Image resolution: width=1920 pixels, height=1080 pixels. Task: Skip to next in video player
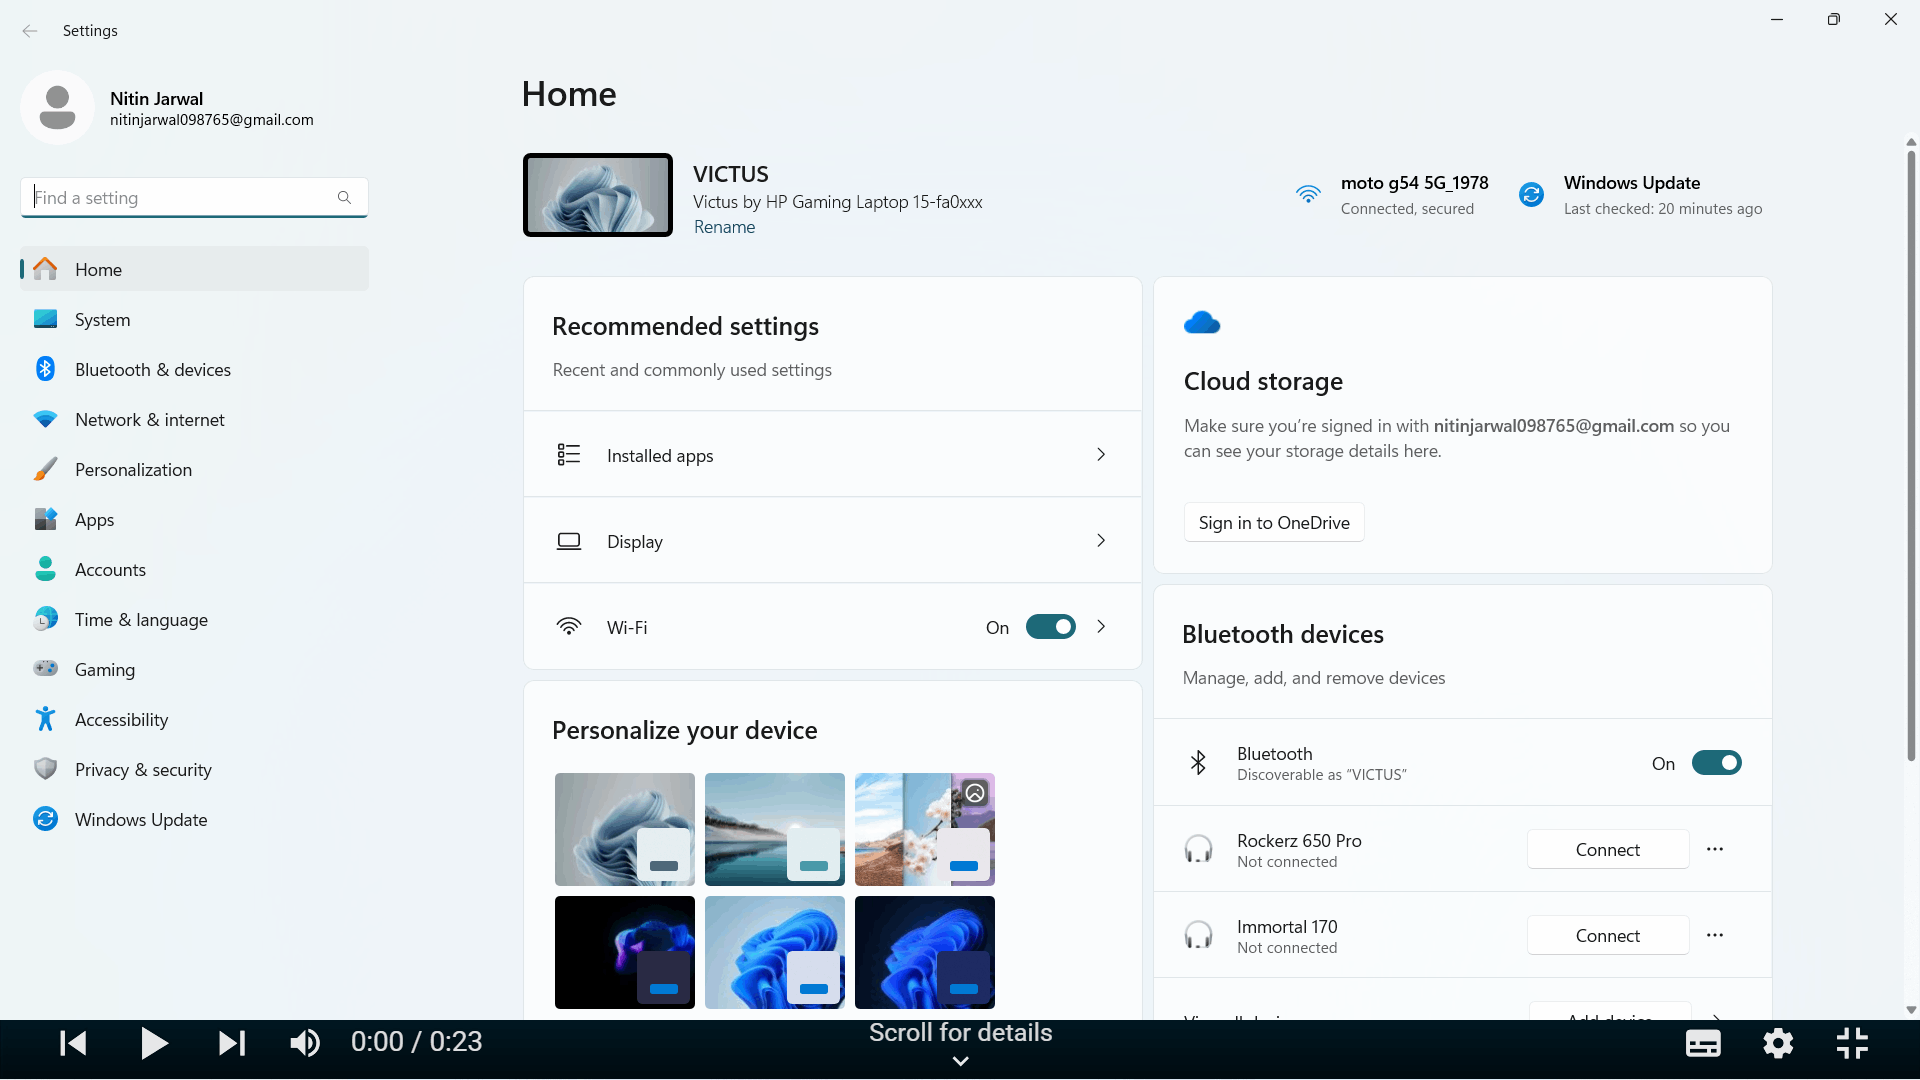pos(231,1043)
